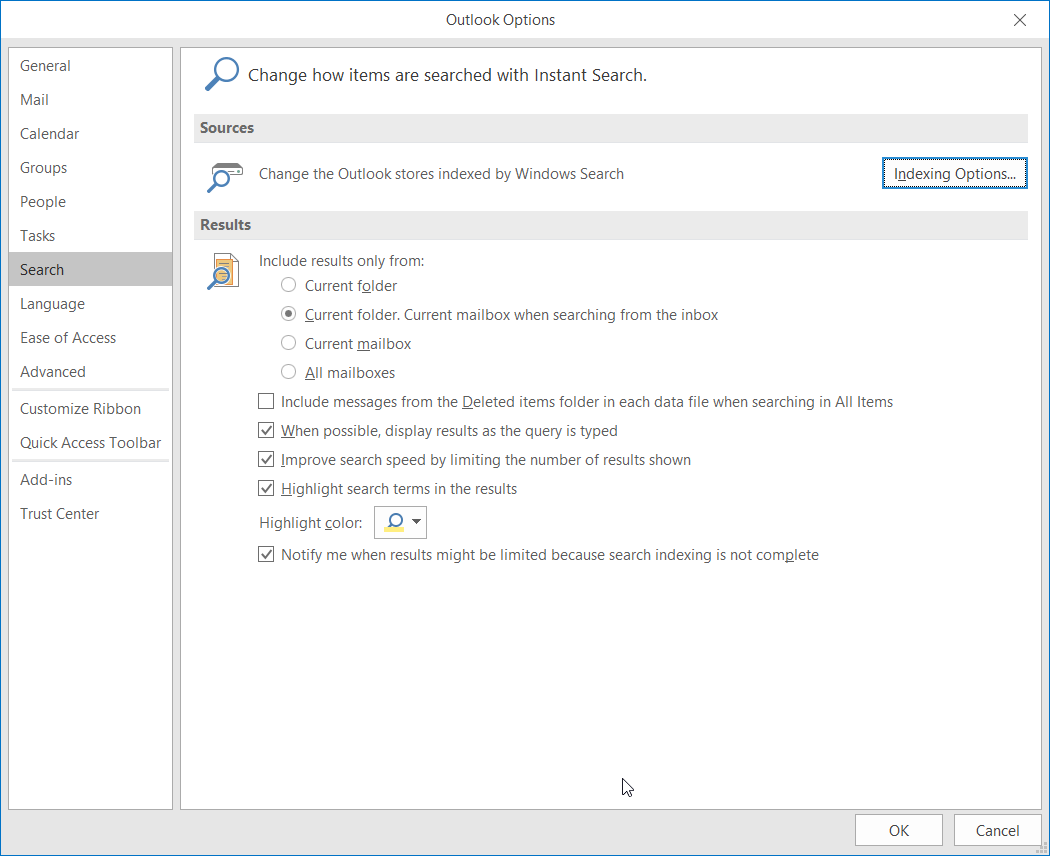
Task: Open the Add-ins category
Action: coord(90,480)
